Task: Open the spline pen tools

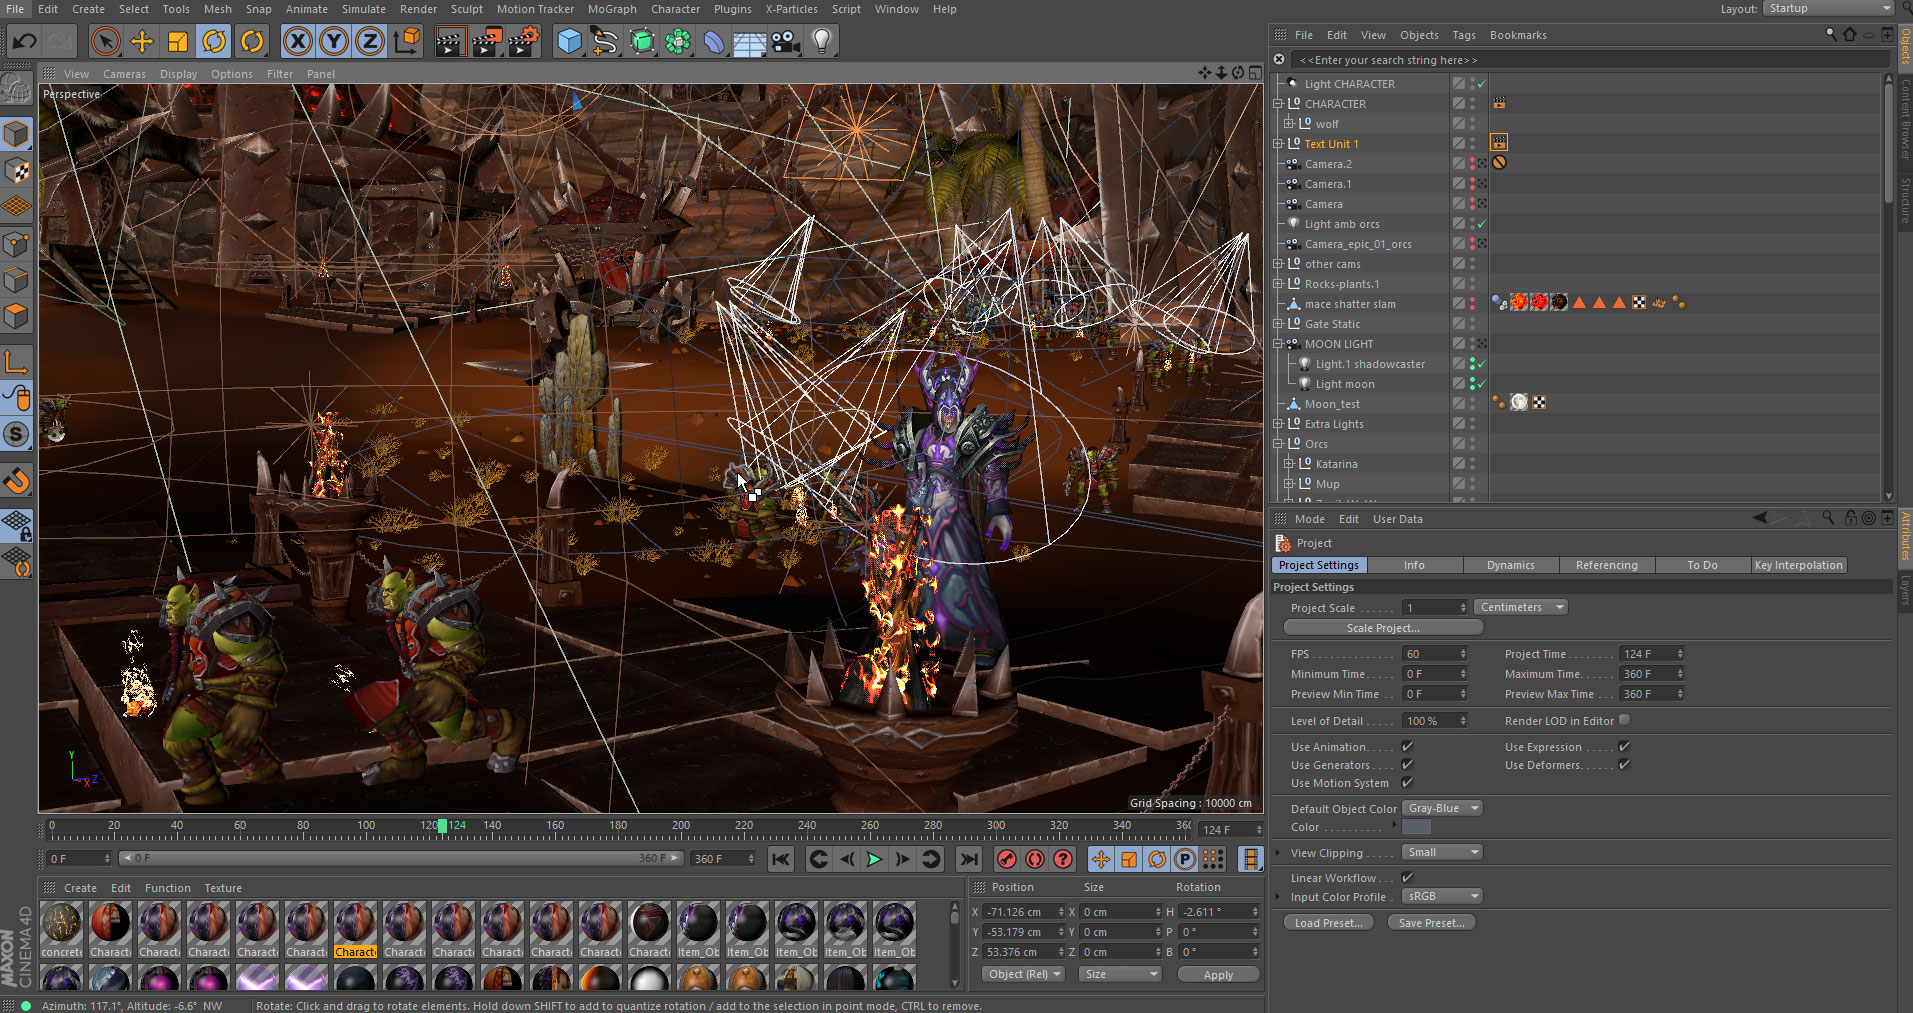Action: coord(605,42)
